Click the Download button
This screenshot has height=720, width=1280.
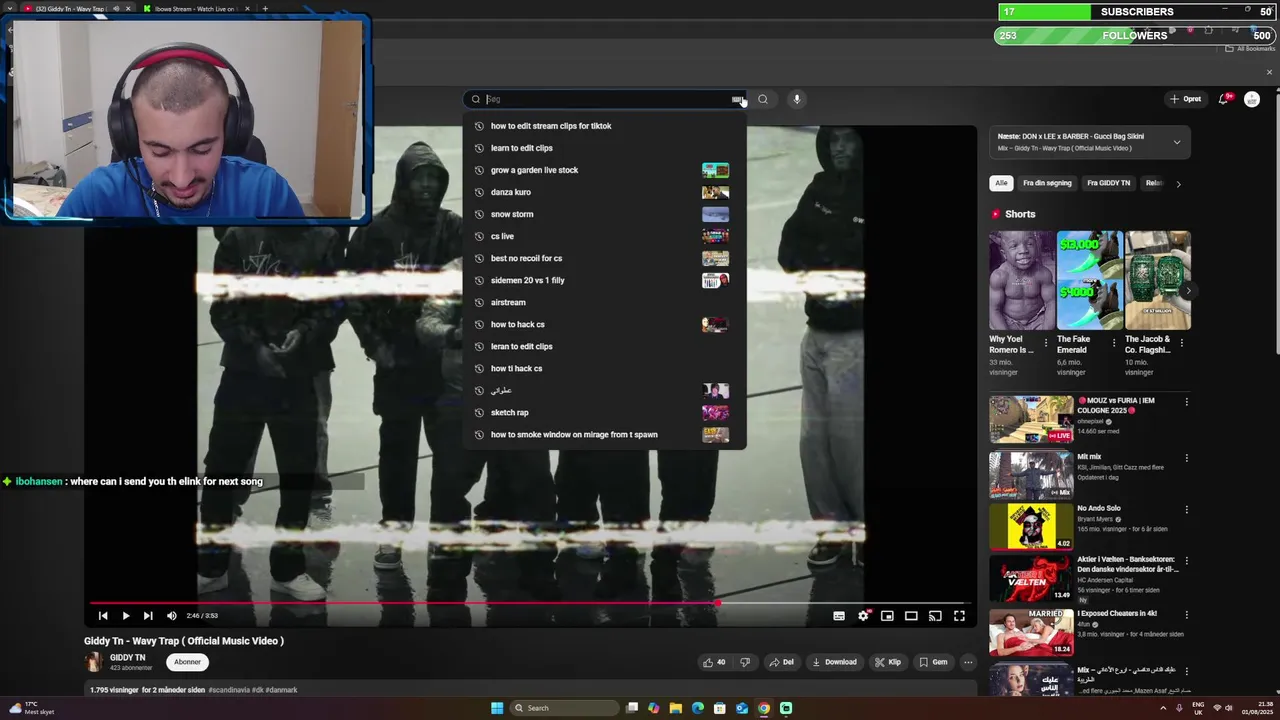pyautogui.click(x=834, y=662)
